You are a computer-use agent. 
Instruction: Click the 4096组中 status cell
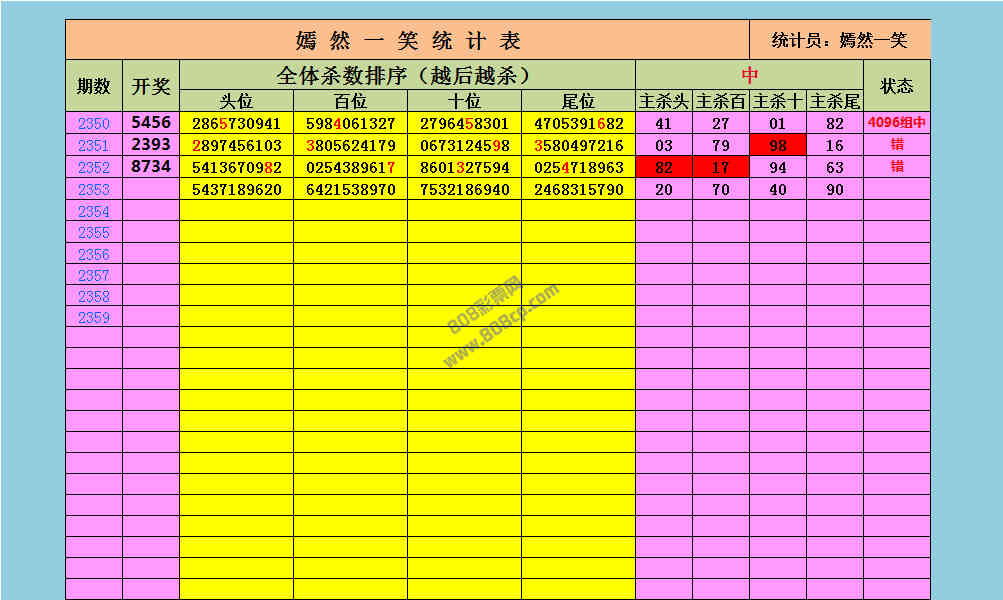click(x=896, y=124)
